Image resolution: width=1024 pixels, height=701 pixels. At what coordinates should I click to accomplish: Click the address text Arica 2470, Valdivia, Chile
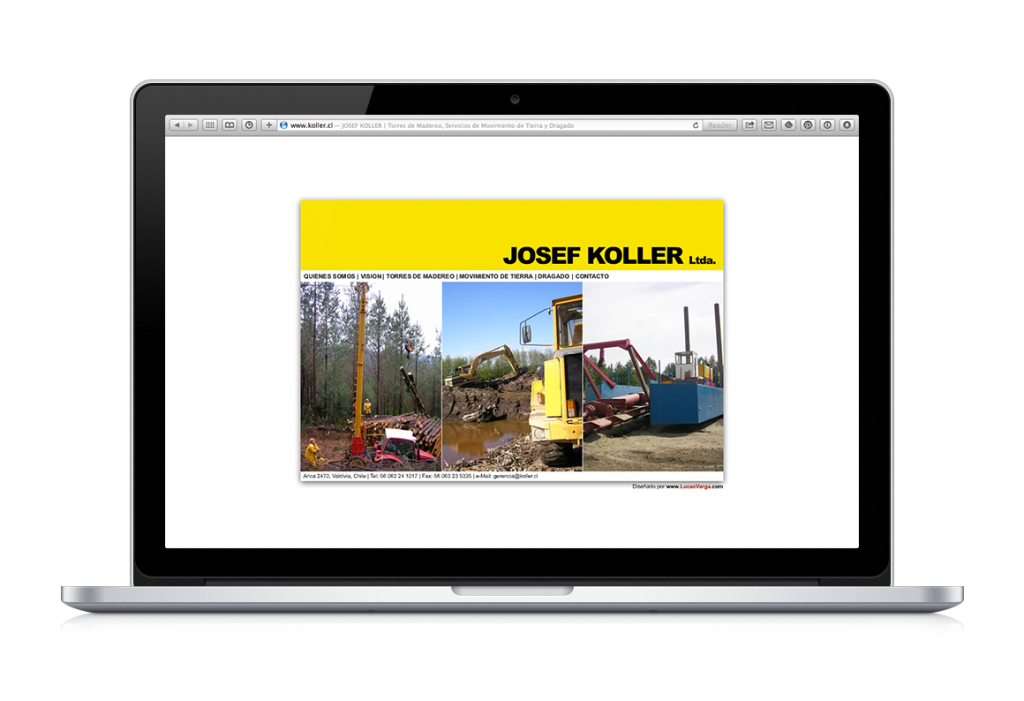334,476
